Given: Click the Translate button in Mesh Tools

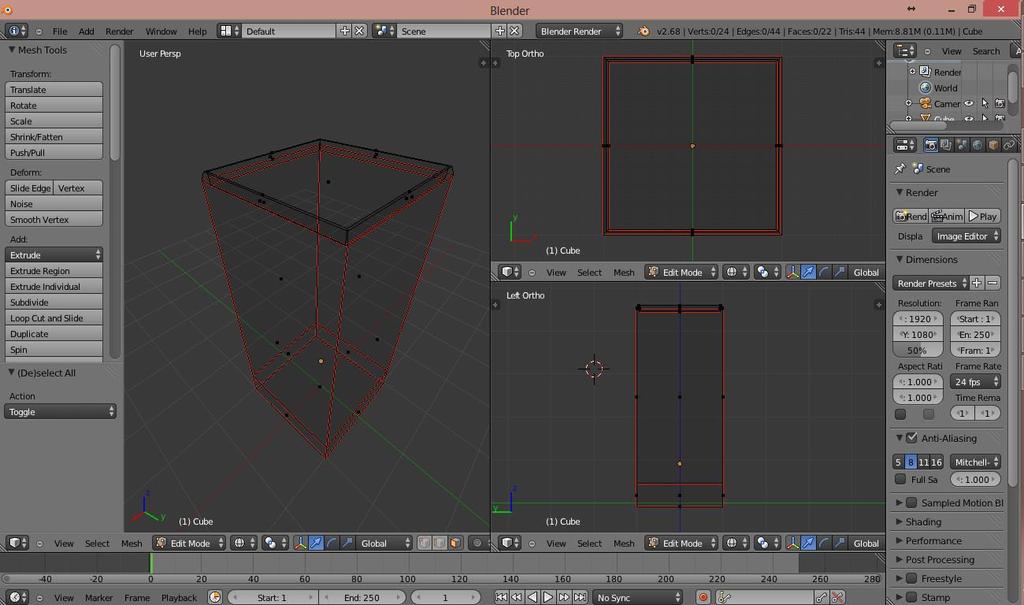Looking at the screenshot, I should pyautogui.click(x=54, y=90).
